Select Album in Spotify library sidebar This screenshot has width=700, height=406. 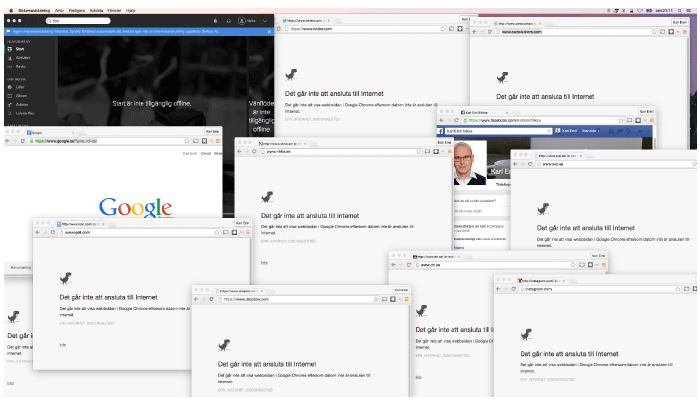point(22,95)
